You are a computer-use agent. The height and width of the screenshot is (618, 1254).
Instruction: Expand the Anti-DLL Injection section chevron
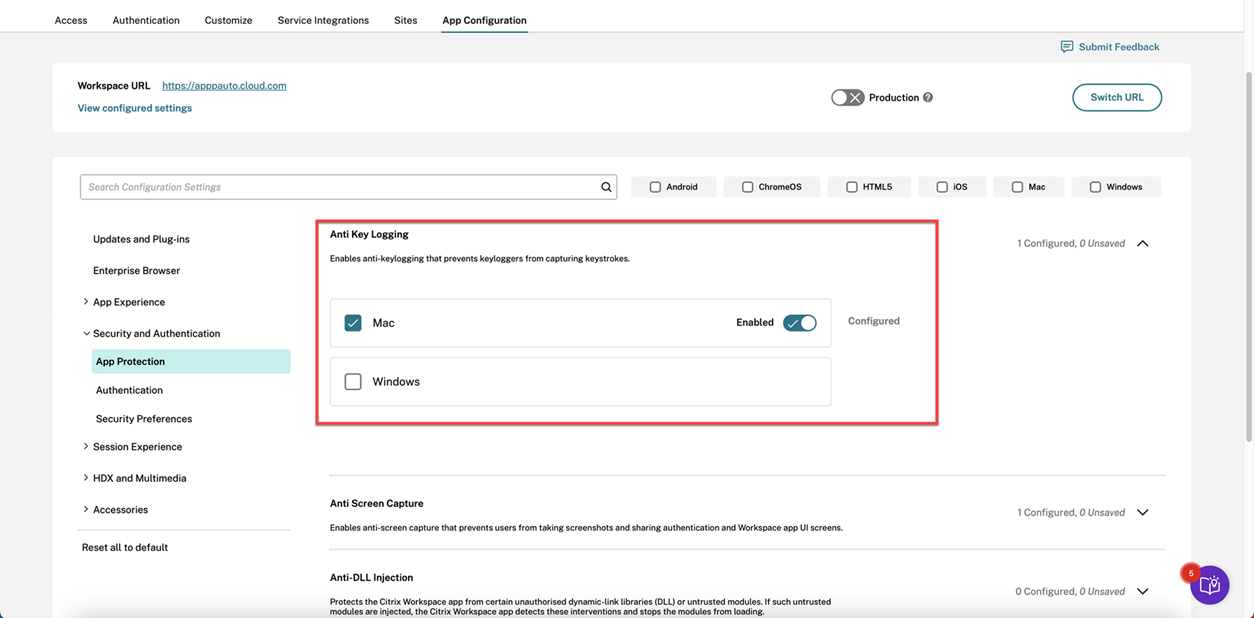(1142, 592)
